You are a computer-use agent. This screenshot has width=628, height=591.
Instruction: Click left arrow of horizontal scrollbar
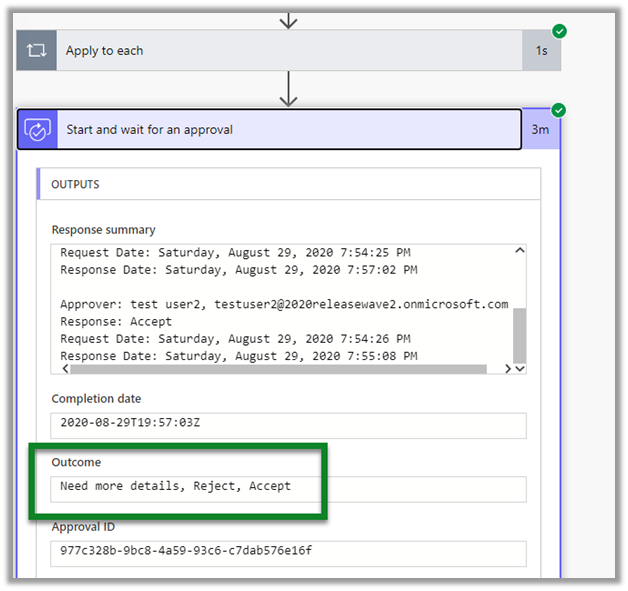[x=59, y=368]
